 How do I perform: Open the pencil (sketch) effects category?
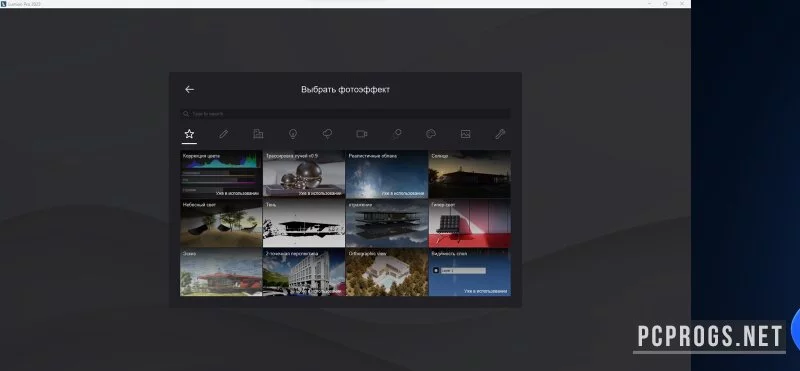(223, 134)
